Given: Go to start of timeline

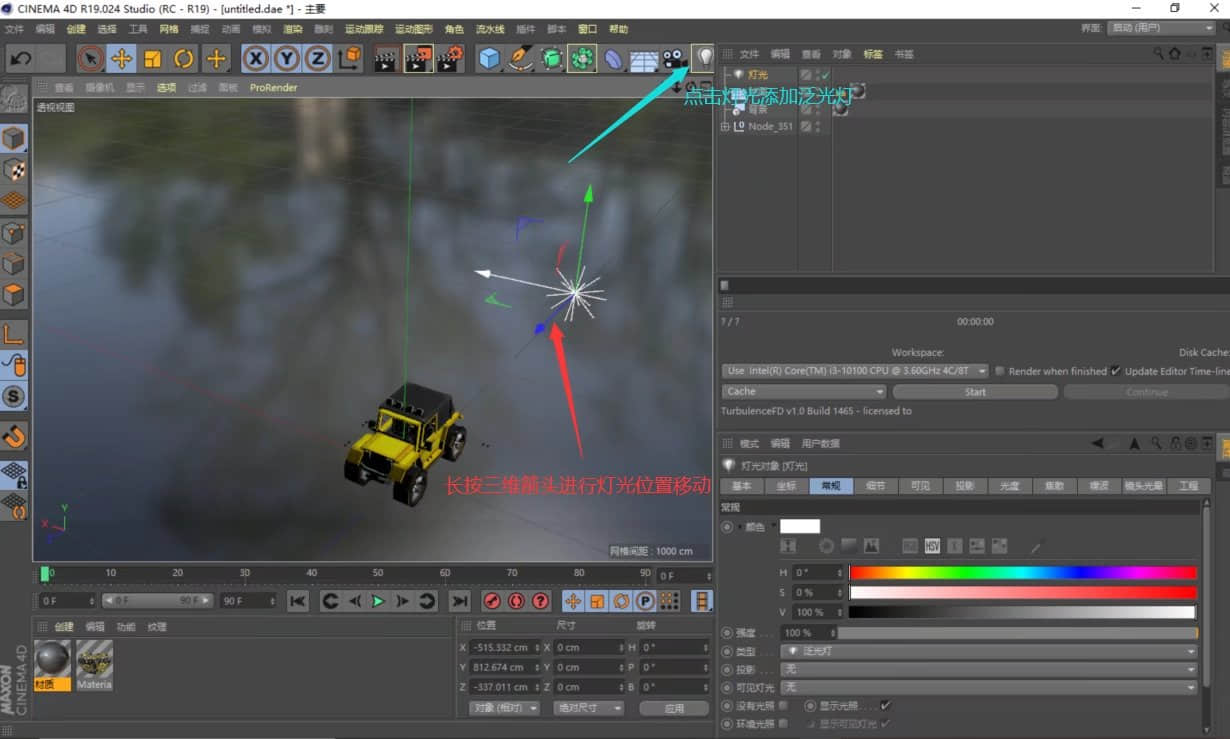Looking at the screenshot, I should 297,601.
